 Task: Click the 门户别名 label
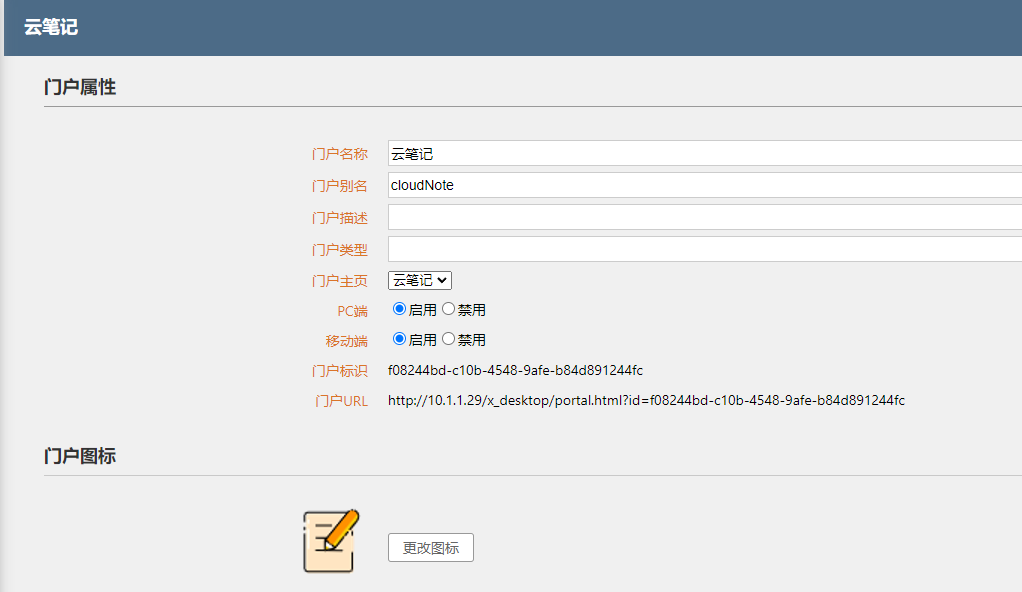tap(340, 186)
